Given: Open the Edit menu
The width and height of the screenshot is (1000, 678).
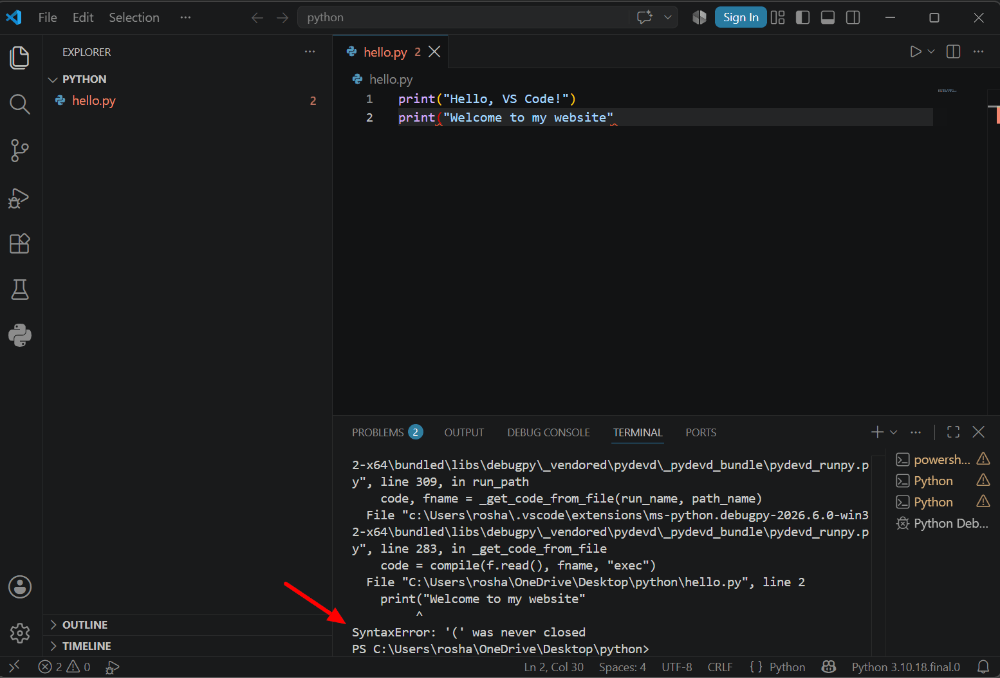Looking at the screenshot, I should pyautogui.click(x=83, y=17).
